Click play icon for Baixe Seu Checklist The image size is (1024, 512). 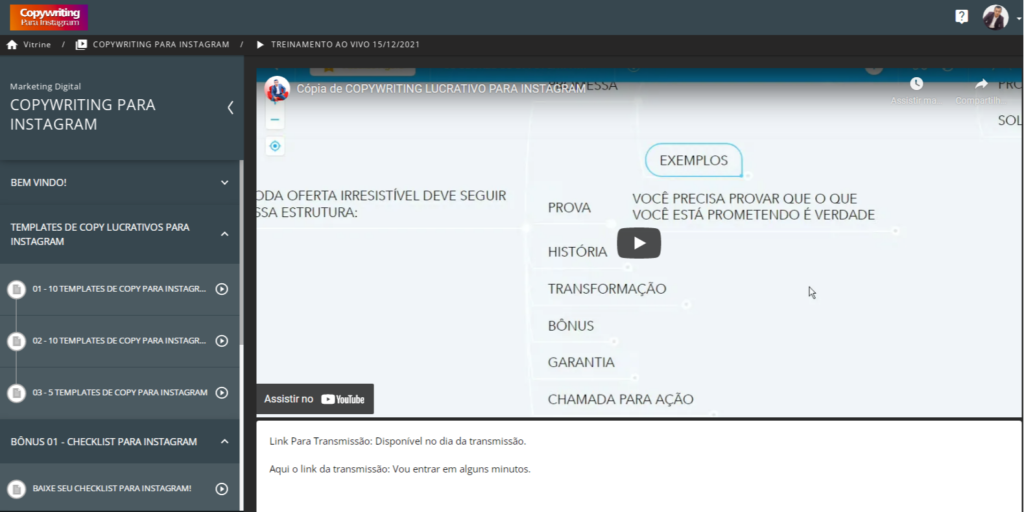click(x=222, y=489)
